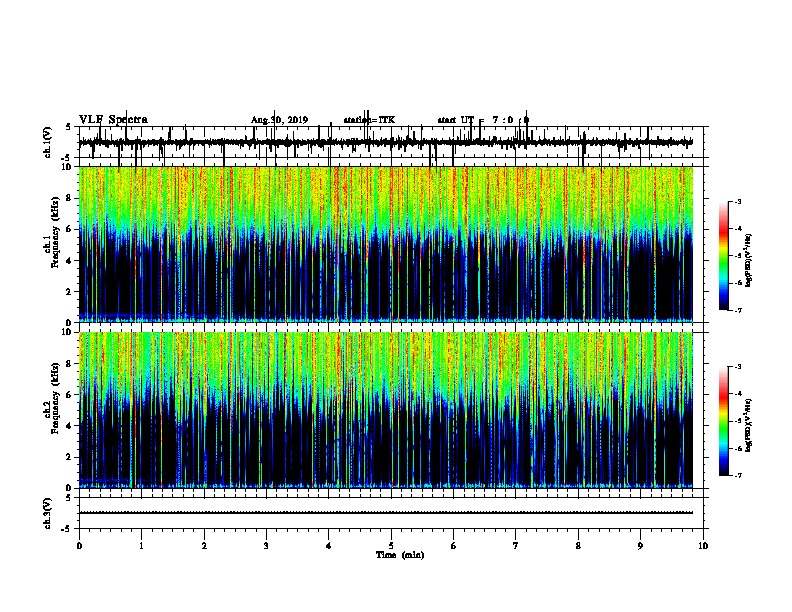Click the "10" tick on the time axis
This screenshot has width=792, height=612.
(x=703, y=545)
